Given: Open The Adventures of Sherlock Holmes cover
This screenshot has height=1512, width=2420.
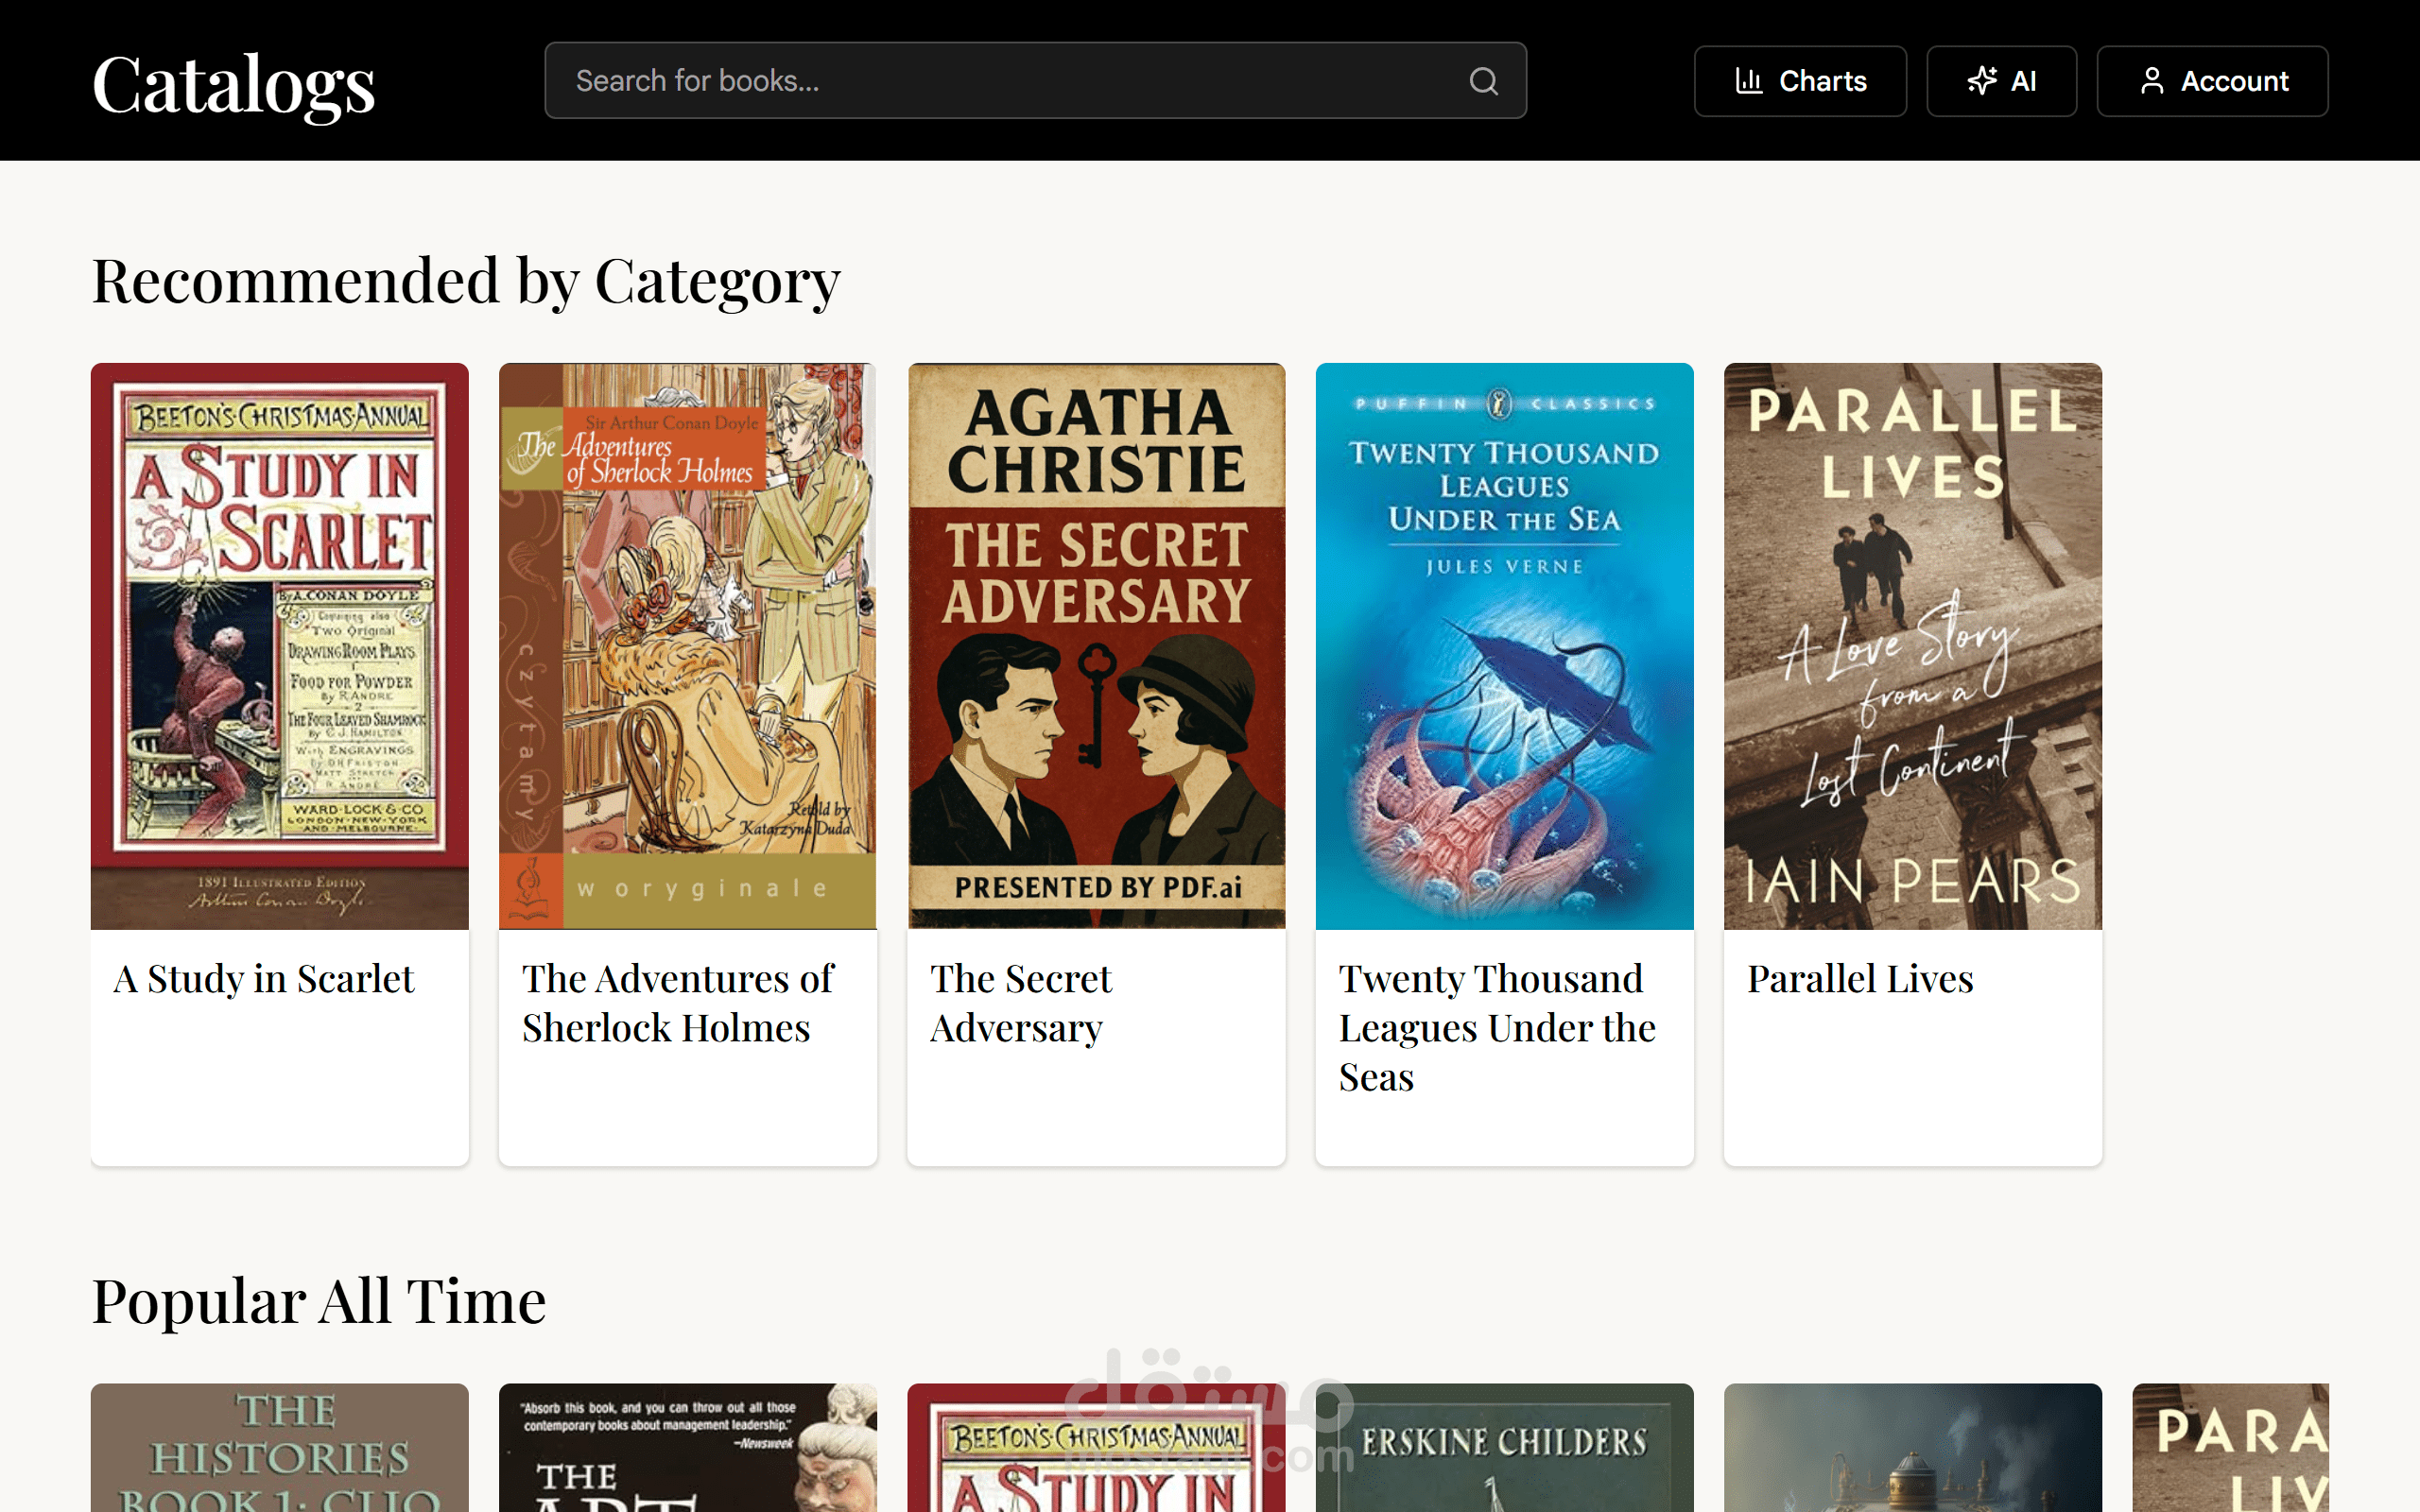Looking at the screenshot, I should click(x=688, y=646).
